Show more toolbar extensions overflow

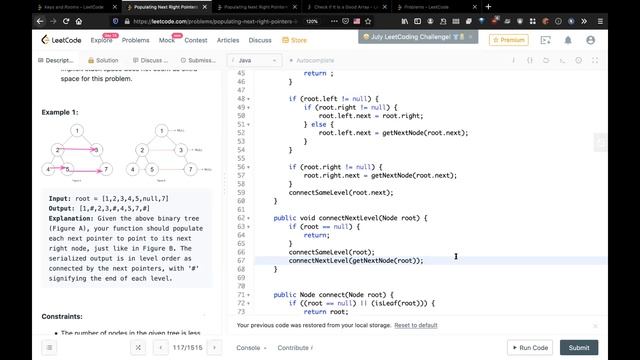[584, 21]
